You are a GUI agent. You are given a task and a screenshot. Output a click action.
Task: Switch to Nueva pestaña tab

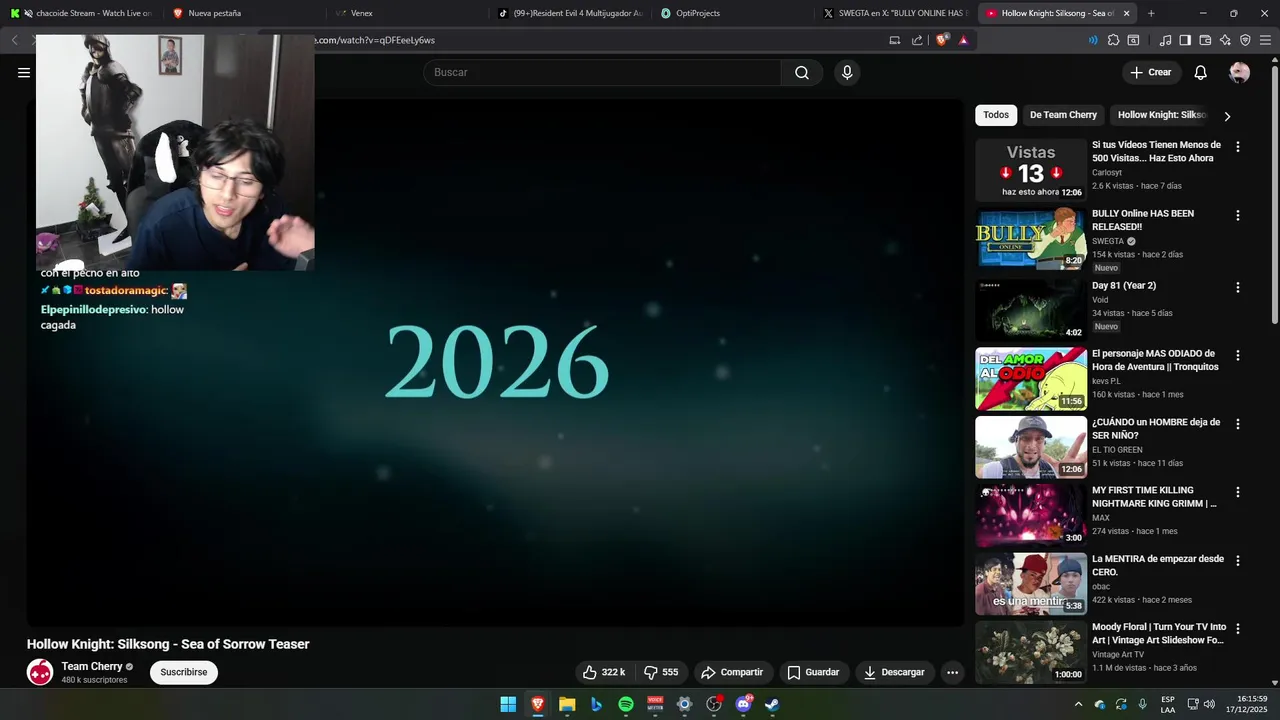point(242,13)
